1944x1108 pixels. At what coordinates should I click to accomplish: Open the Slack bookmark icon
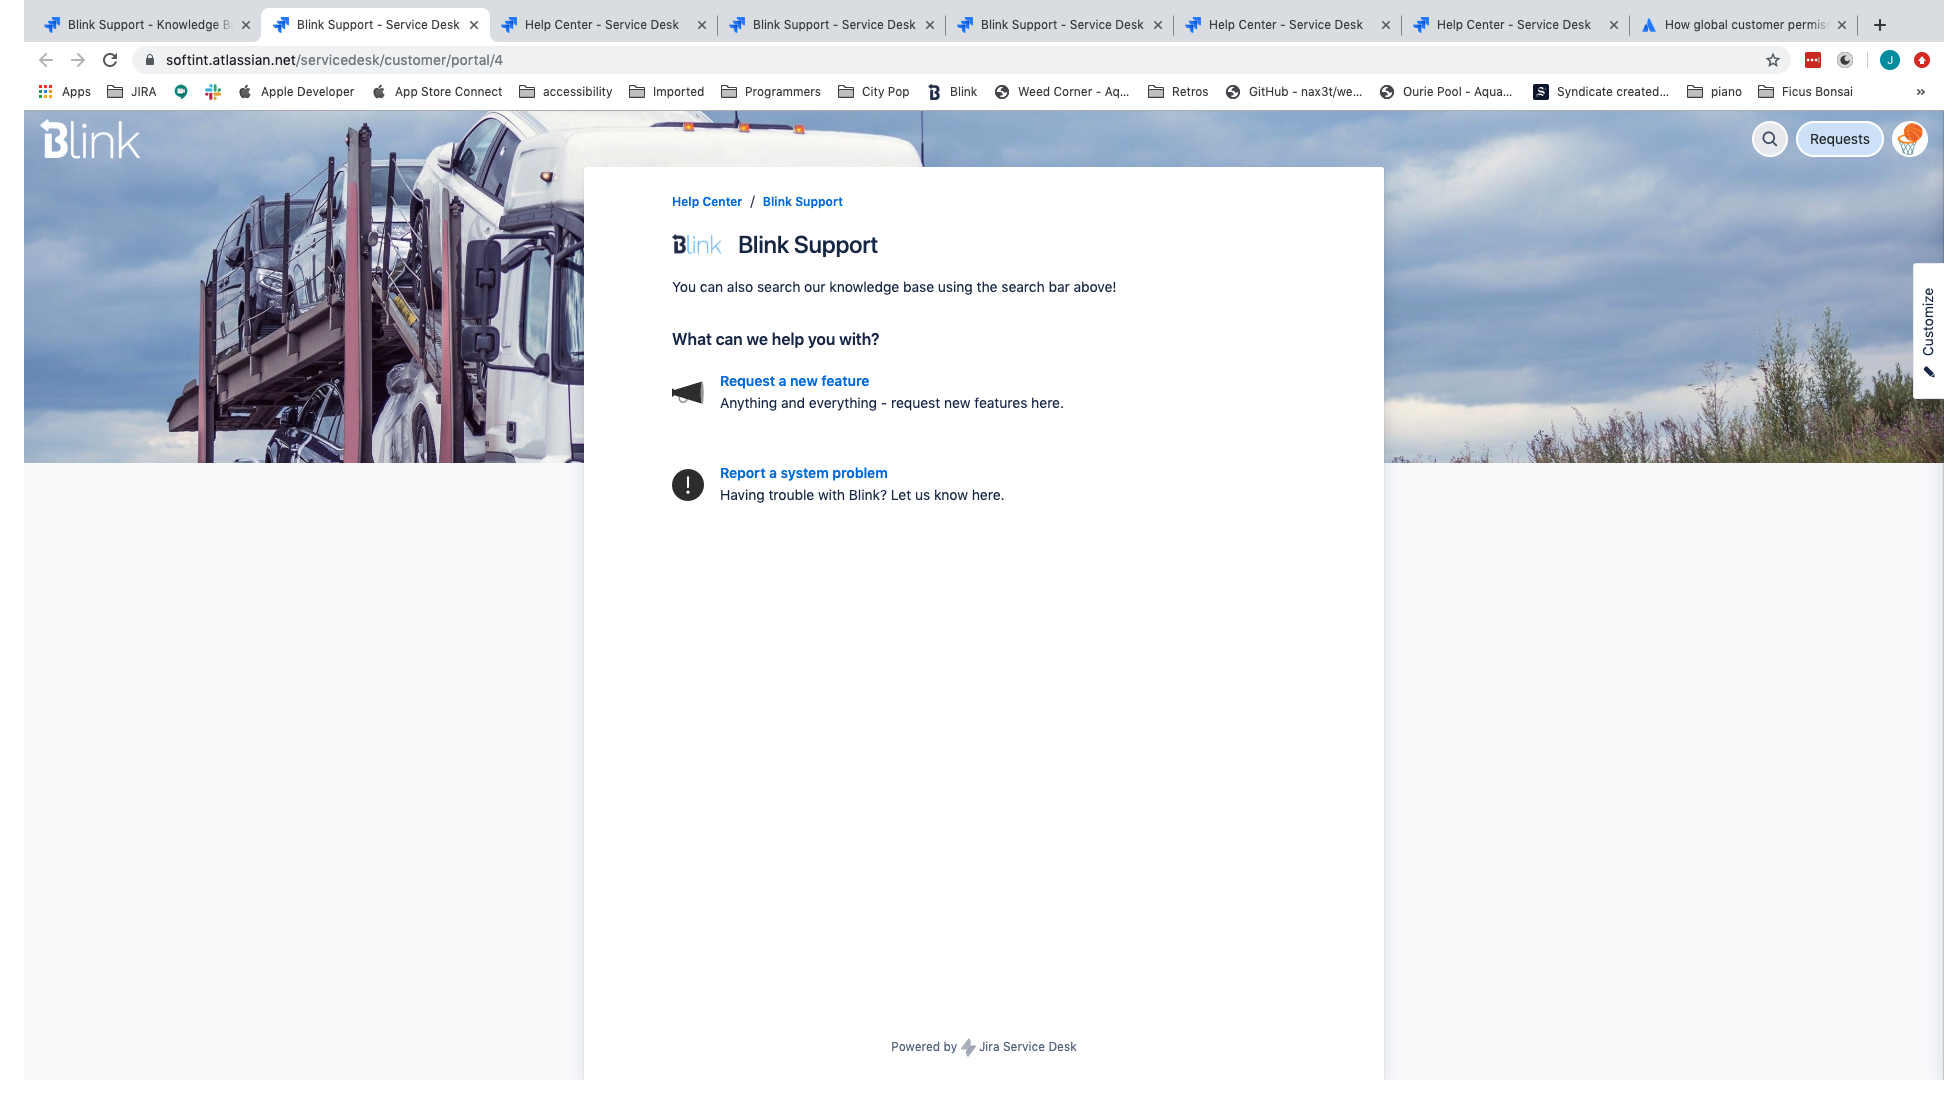click(213, 92)
